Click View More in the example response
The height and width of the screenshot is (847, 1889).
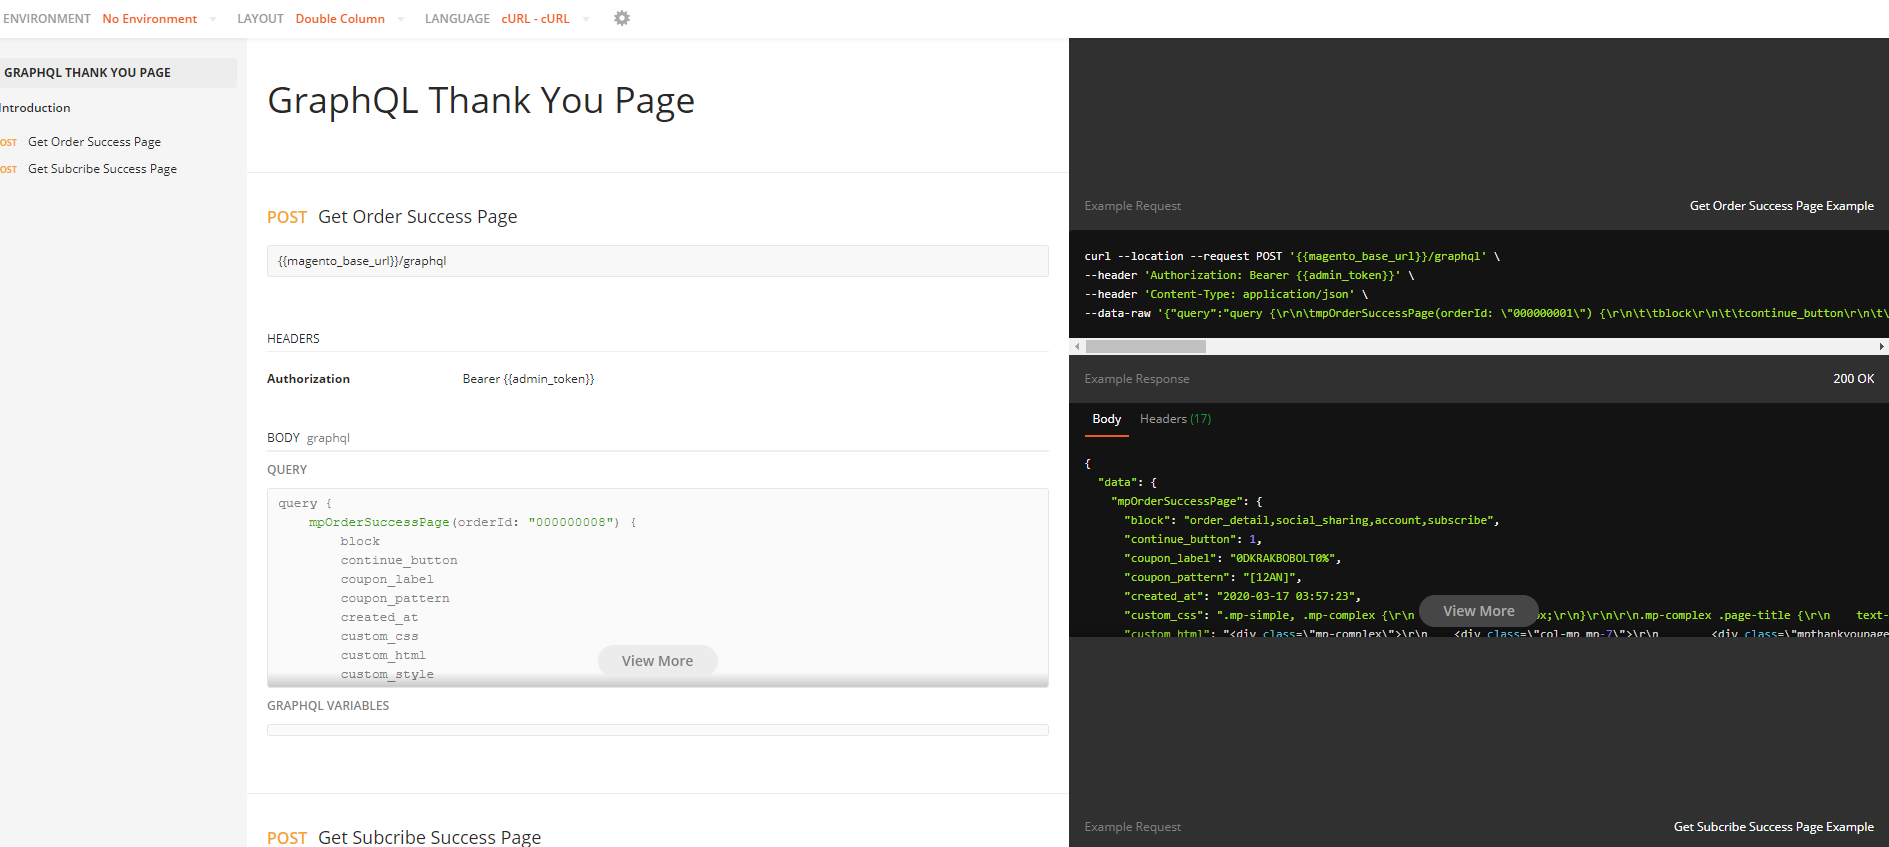coord(1478,611)
